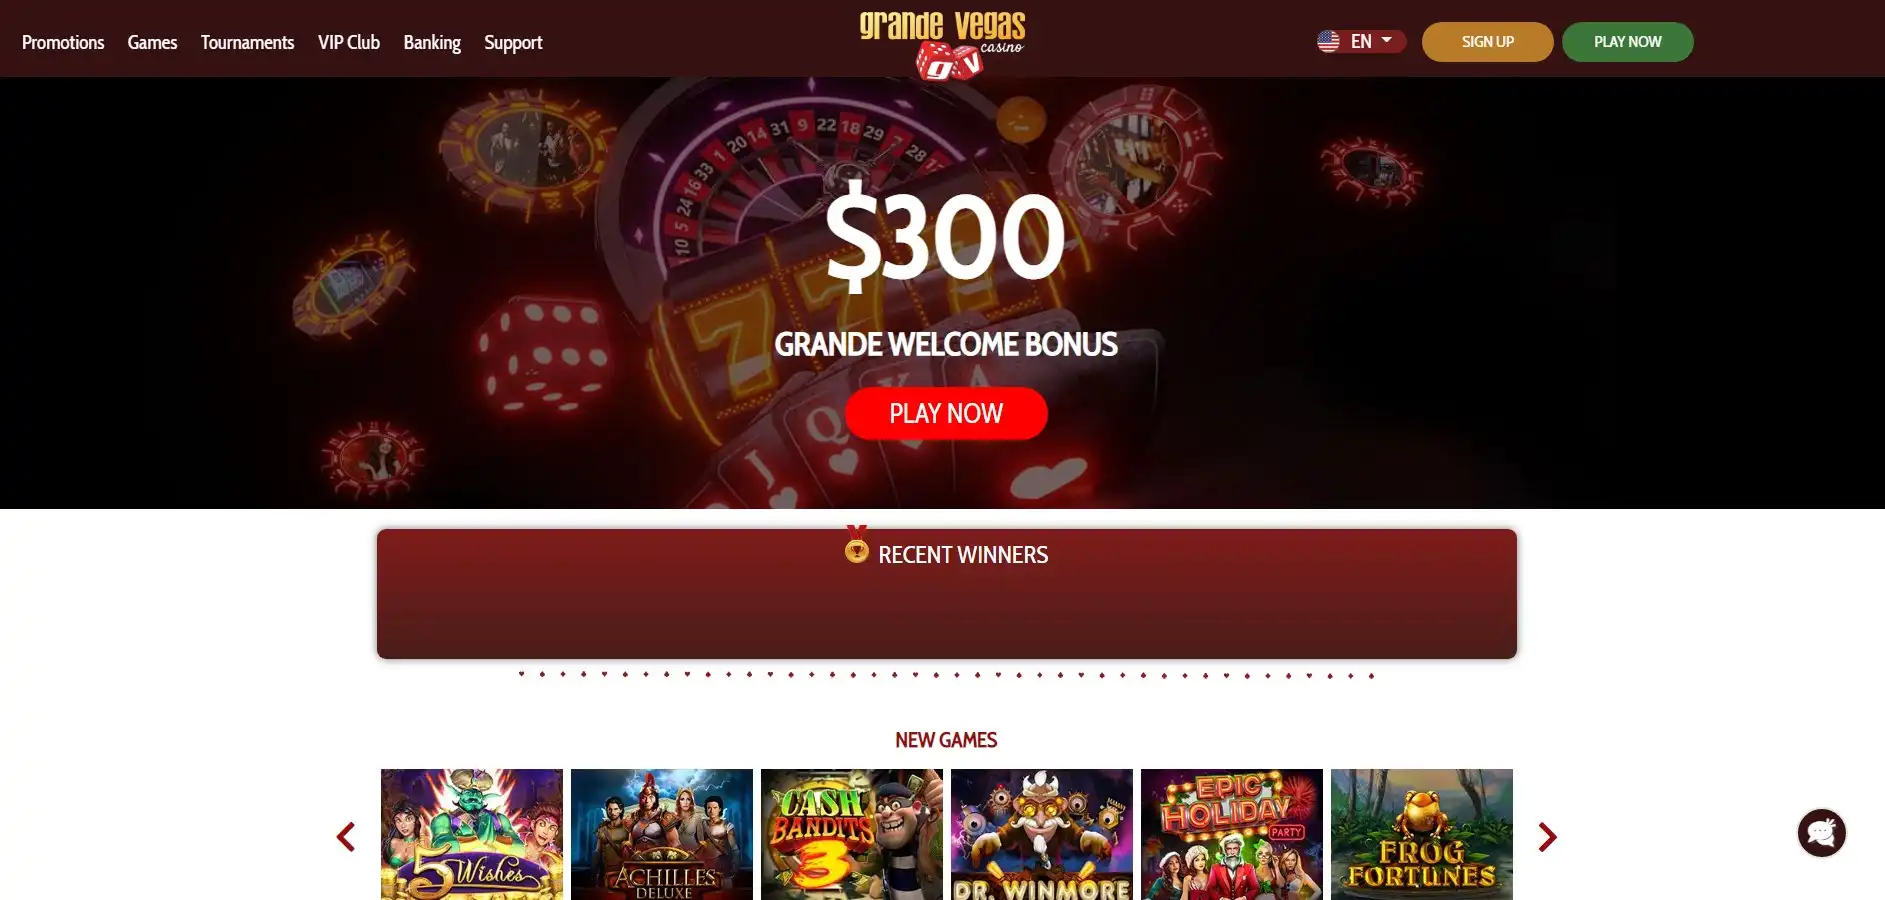
Task: Open the Games menu item
Action: pyautogui.click(x=152, y=42)
